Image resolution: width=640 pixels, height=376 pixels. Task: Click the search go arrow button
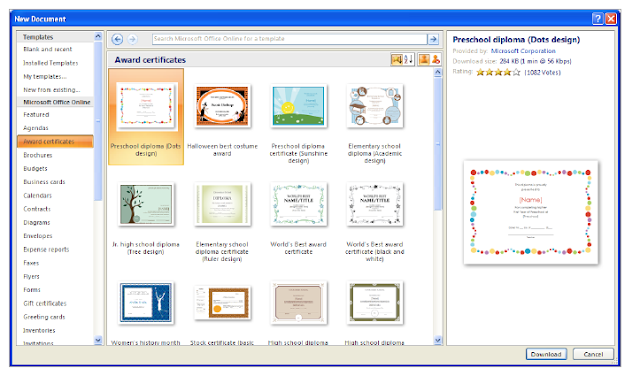click(x=433, y=39)
